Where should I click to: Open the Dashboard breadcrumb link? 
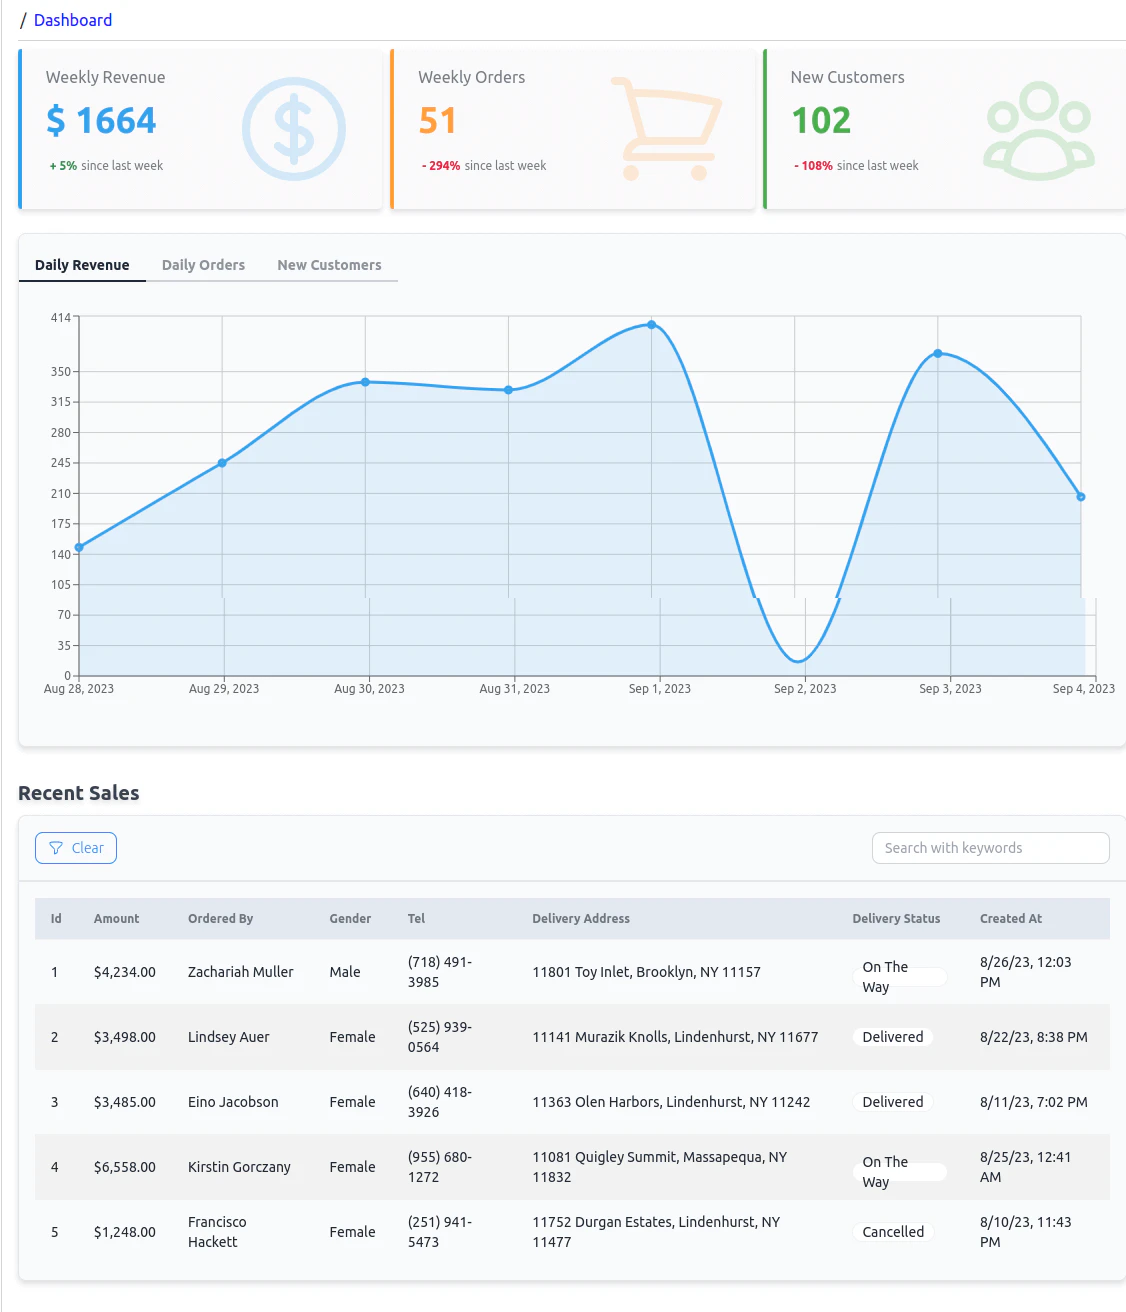tap(72, 20)
